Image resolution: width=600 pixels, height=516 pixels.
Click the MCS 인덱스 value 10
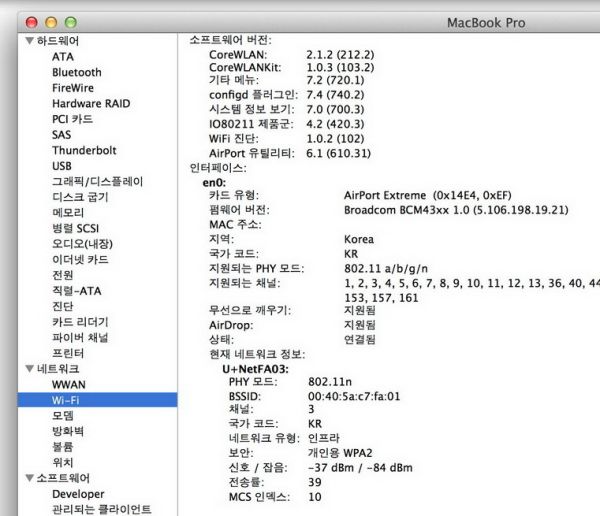pos(315,497)
